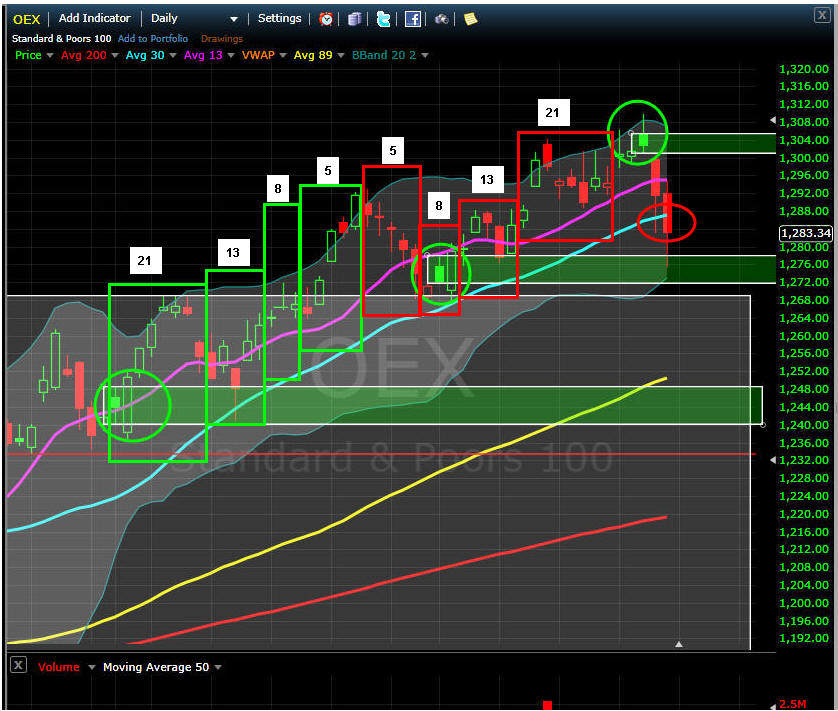Select the yellow Avg 89 label

tap(313, 55)
